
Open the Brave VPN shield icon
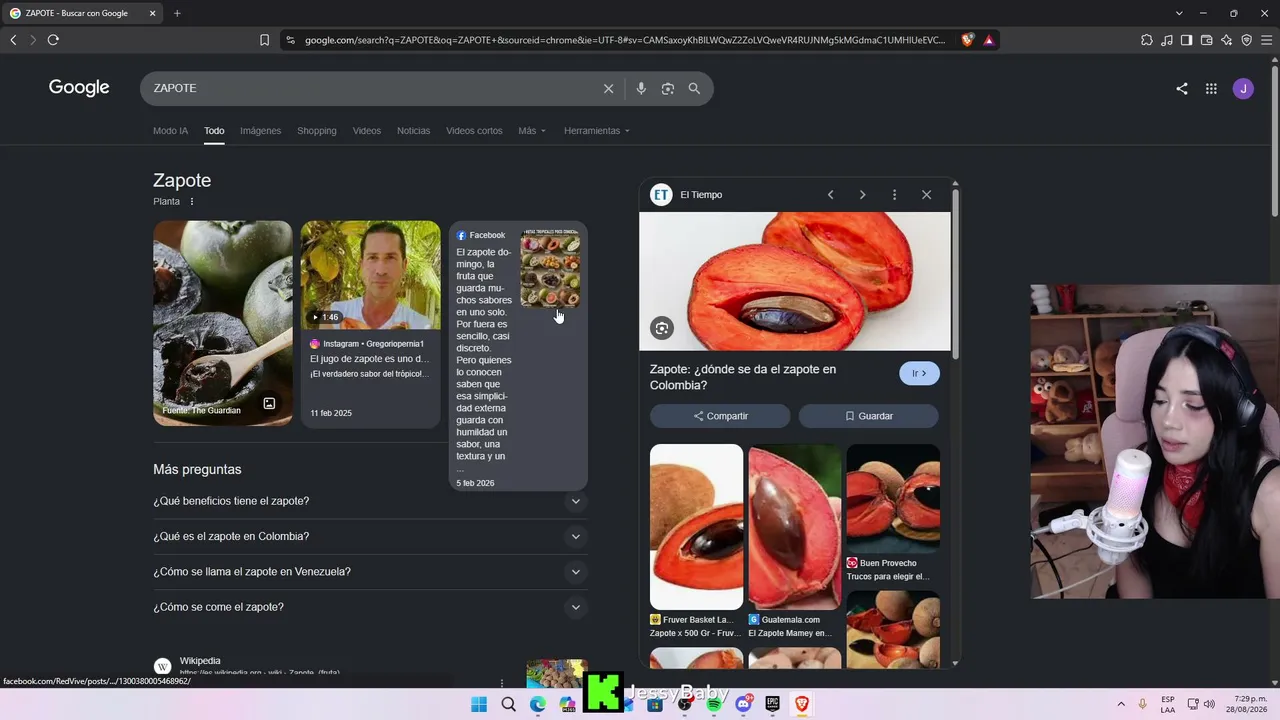[1246, 40]
